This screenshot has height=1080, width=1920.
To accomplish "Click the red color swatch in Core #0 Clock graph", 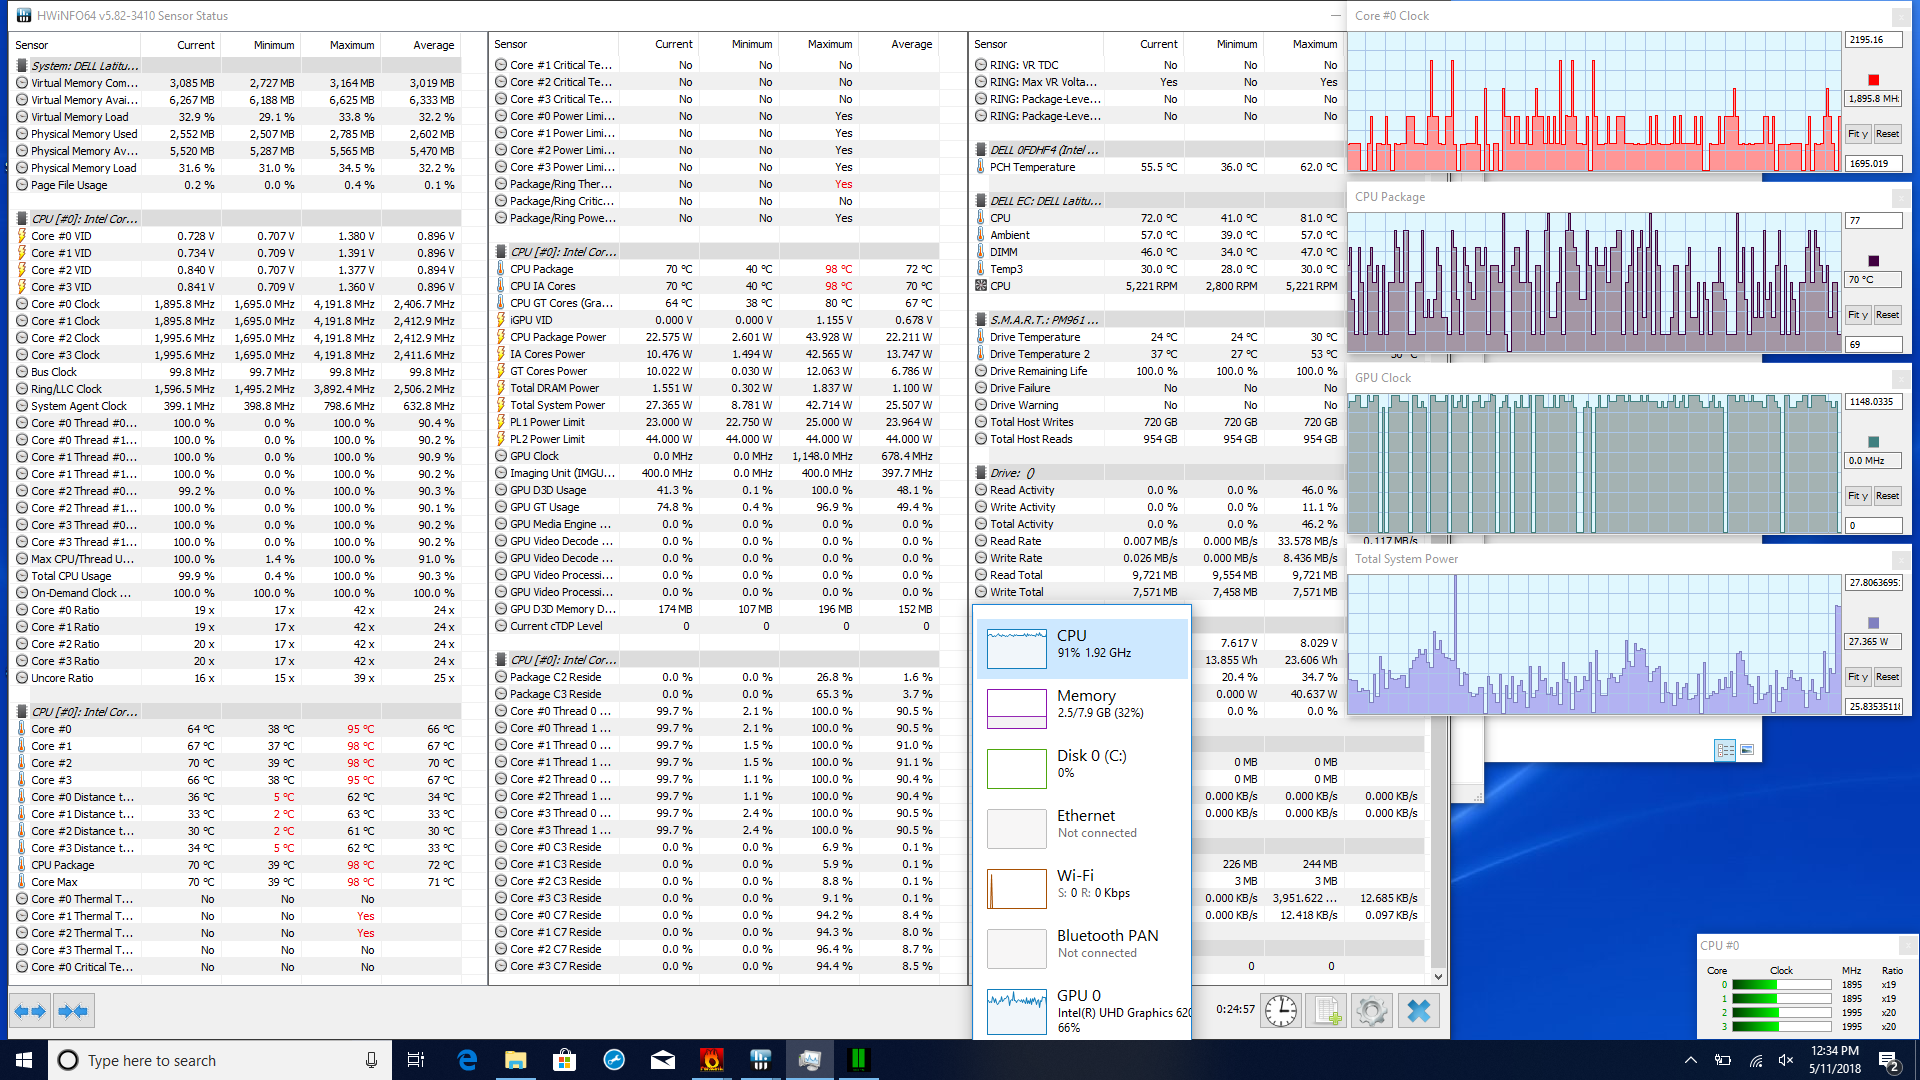I will coord(1874,80).
